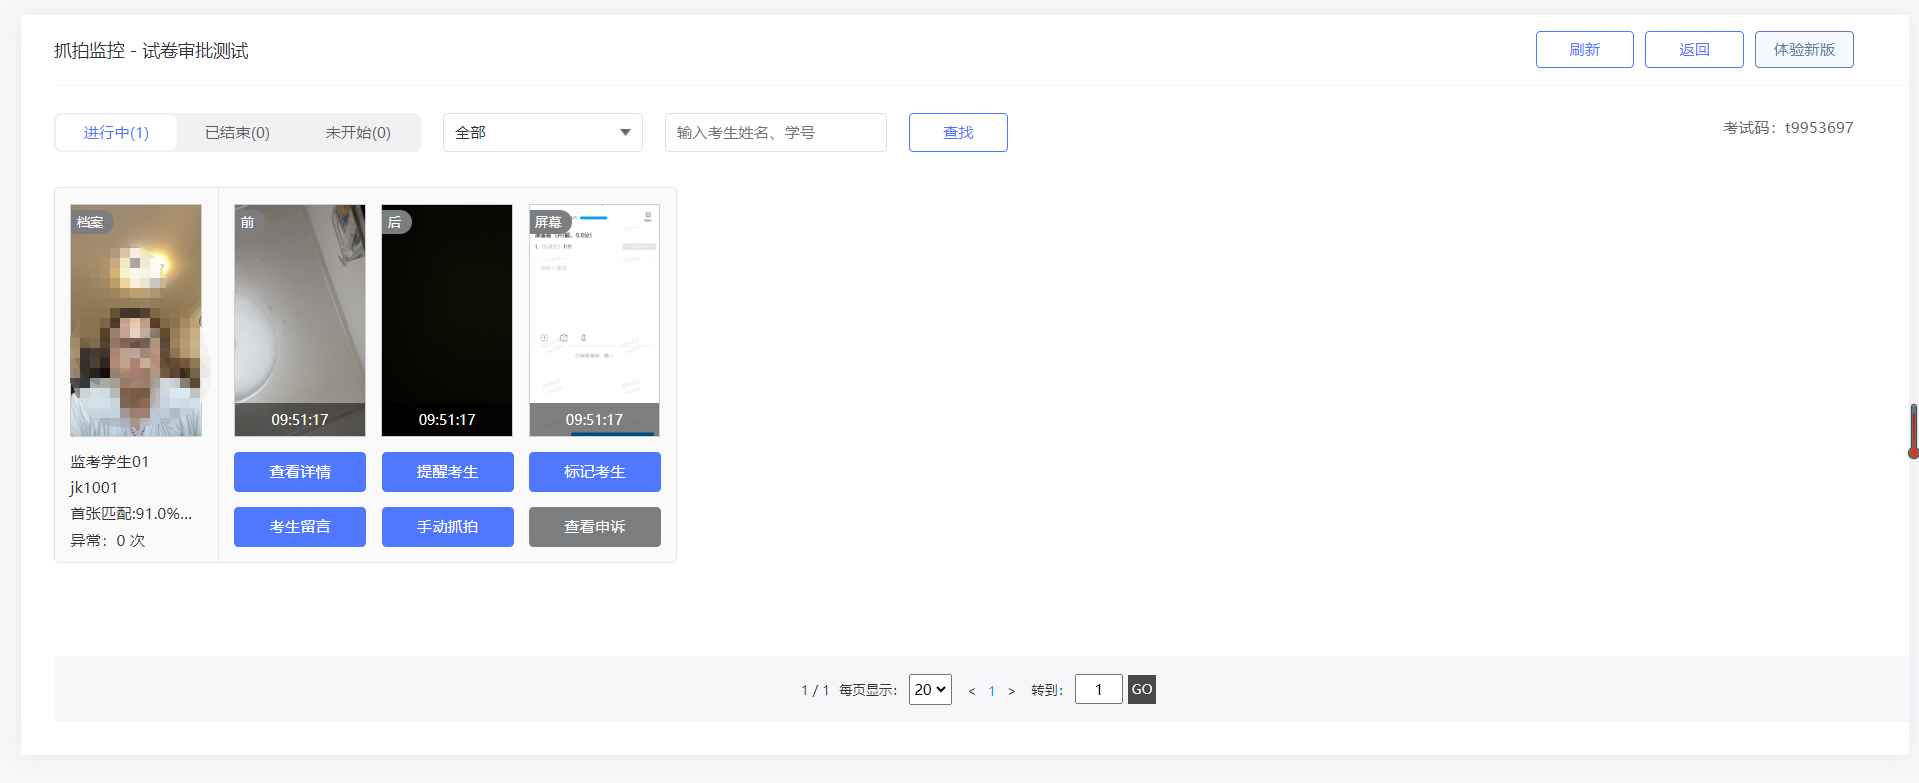This screenshot has width=1919, height=783.
Task: Expand the 全部 filter dropdown
Action: 542,133
